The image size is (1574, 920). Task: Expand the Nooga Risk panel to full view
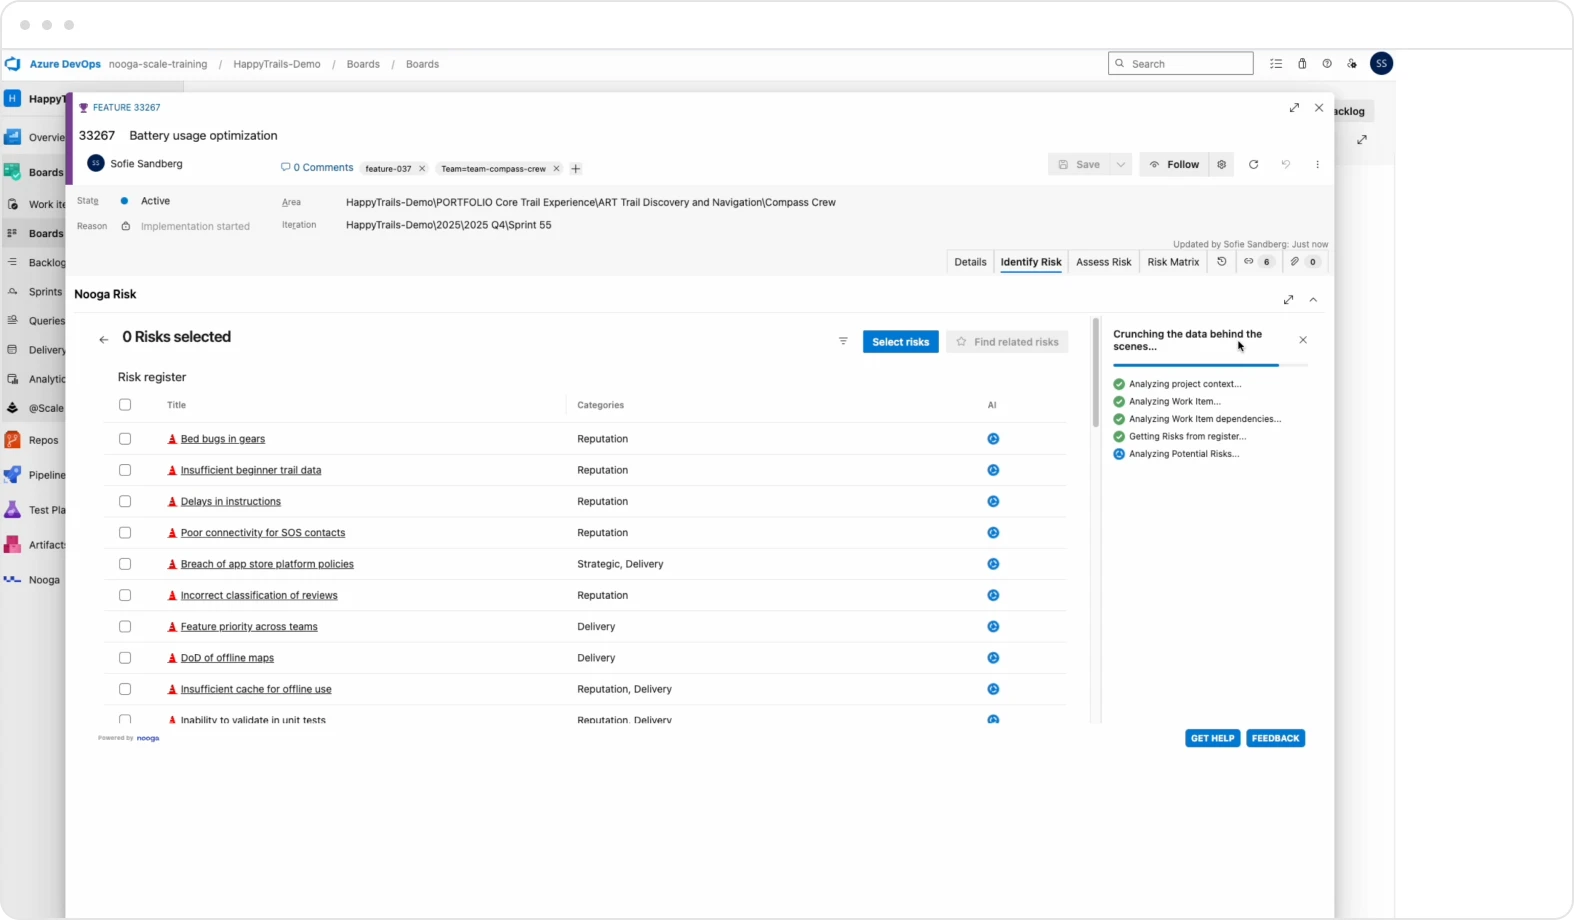1289,300
